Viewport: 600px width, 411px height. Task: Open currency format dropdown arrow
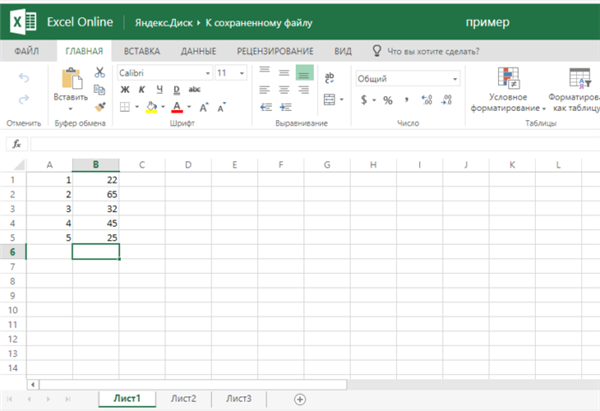(374, 100)
